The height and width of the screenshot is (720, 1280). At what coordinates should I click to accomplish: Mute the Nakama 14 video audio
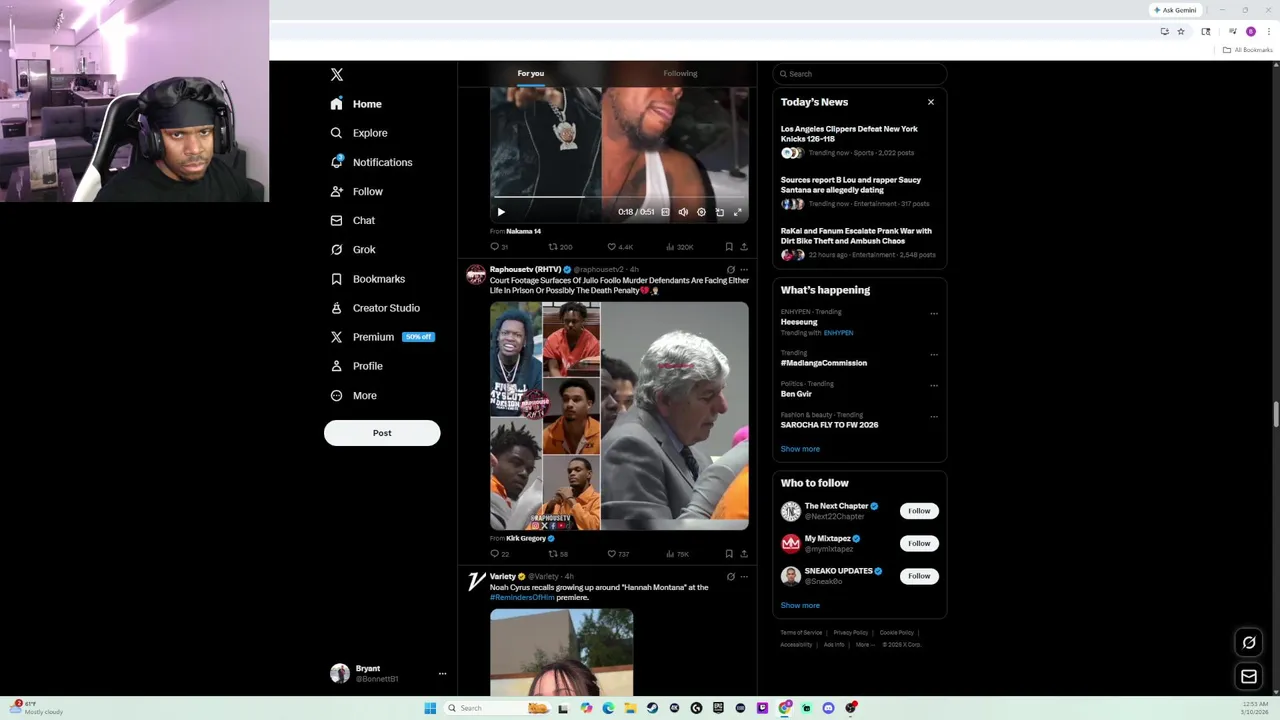tap(683, 212)
